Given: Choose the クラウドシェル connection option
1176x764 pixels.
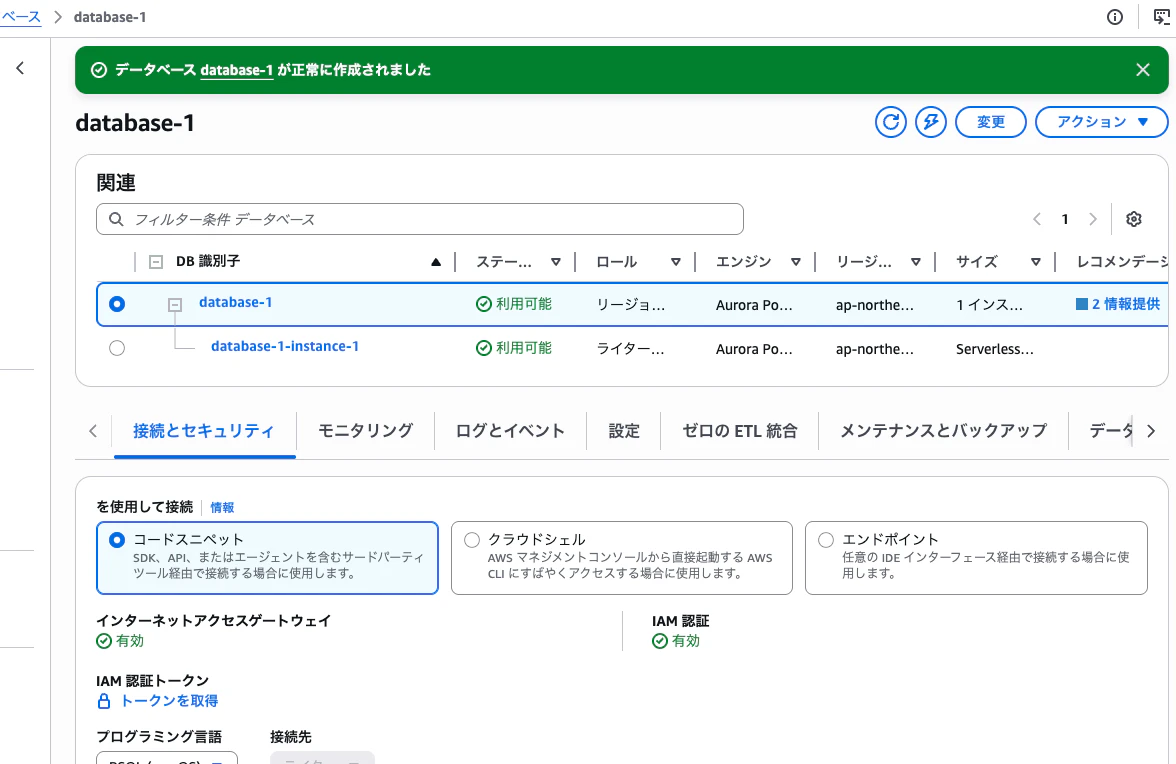Looking at the screenshot, I should click(x=622, y=558).
